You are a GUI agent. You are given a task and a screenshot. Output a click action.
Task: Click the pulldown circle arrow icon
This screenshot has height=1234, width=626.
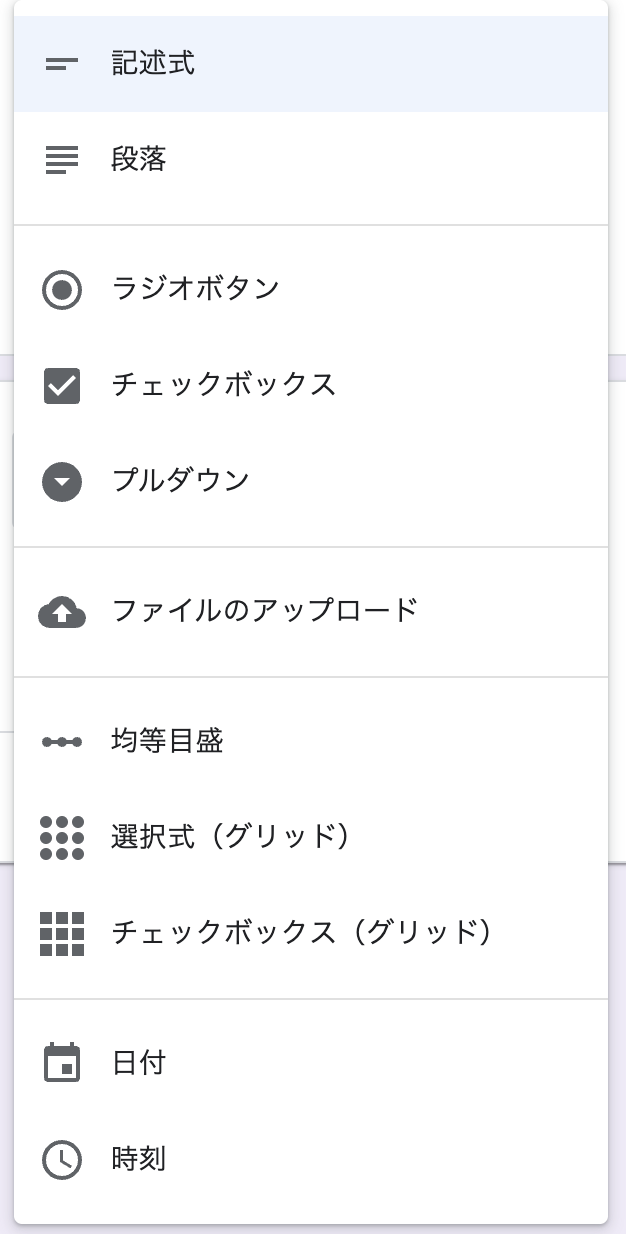point(61,481)
